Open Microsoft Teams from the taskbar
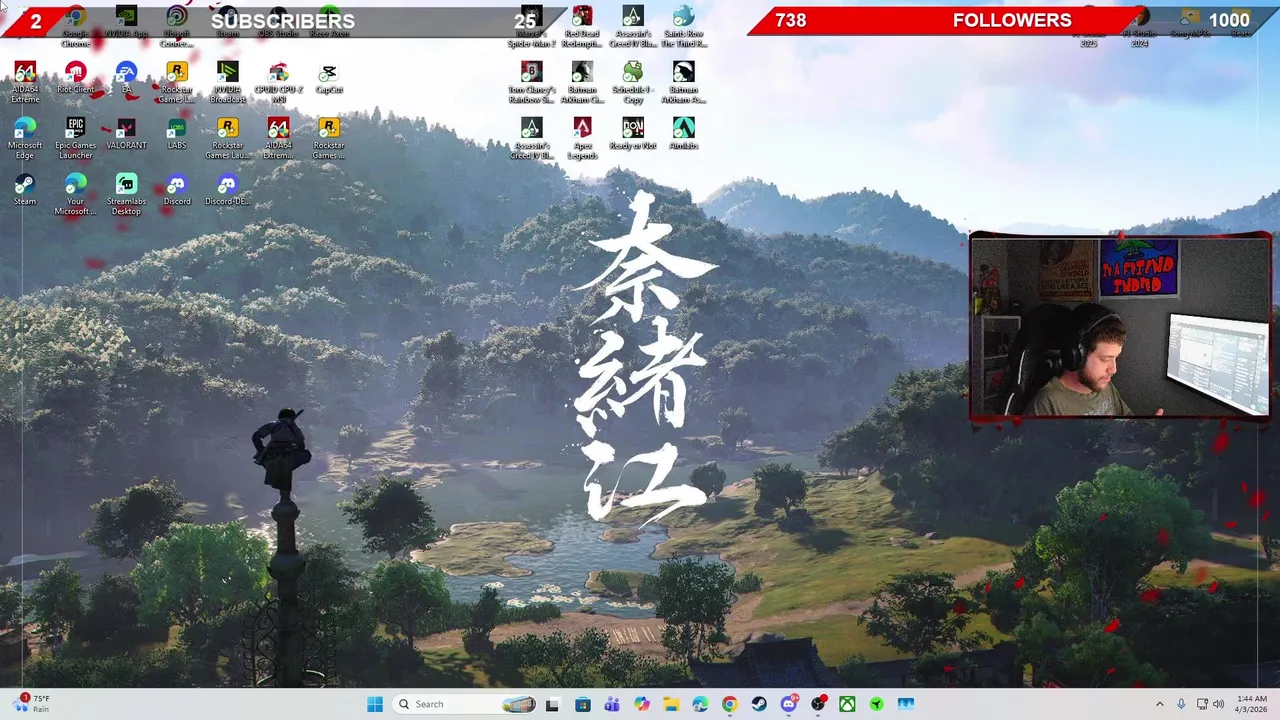Image resolution: width=1280 pixels, height=720 pixels. (x=612, y=704)
